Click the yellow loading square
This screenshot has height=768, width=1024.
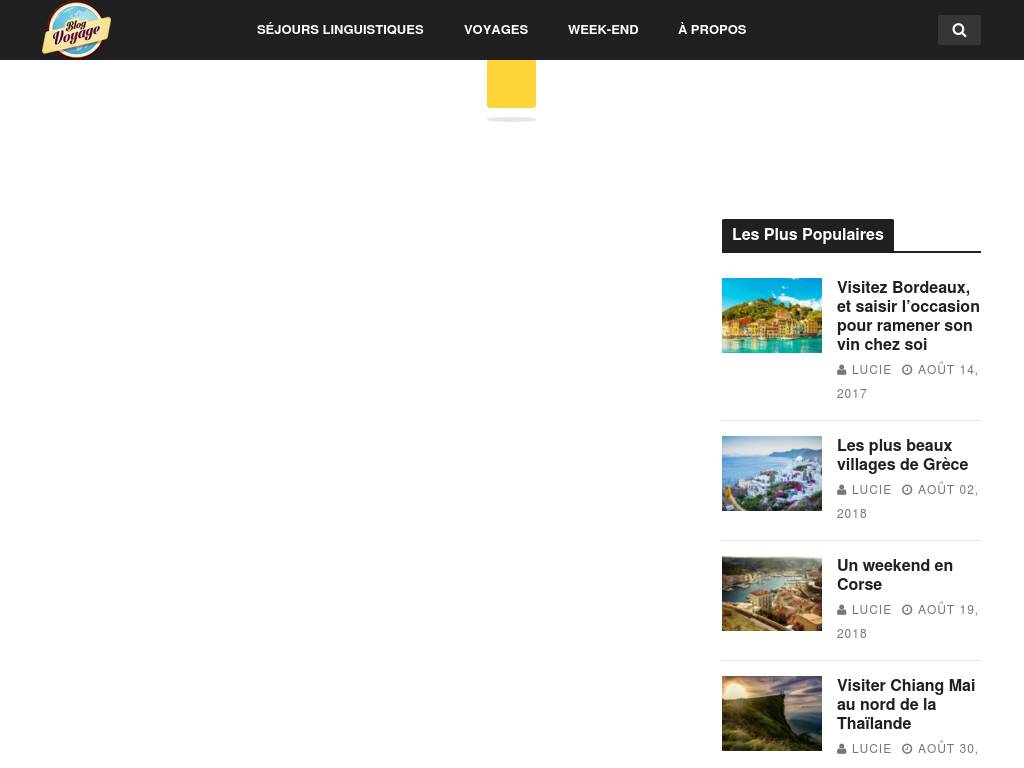pyautogui.click(x=511, y=83)
